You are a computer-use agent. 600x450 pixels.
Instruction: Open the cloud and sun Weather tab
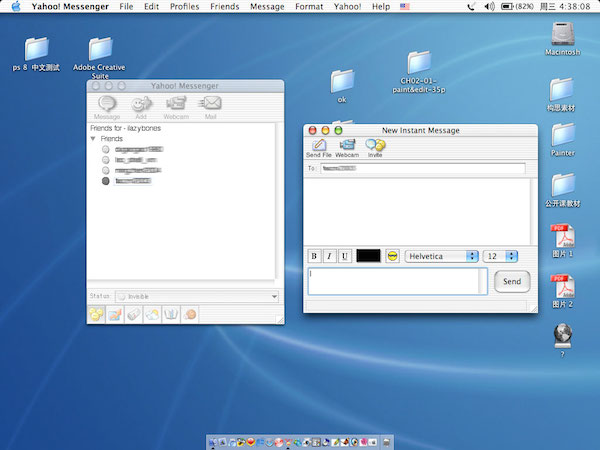coord(152,315)
